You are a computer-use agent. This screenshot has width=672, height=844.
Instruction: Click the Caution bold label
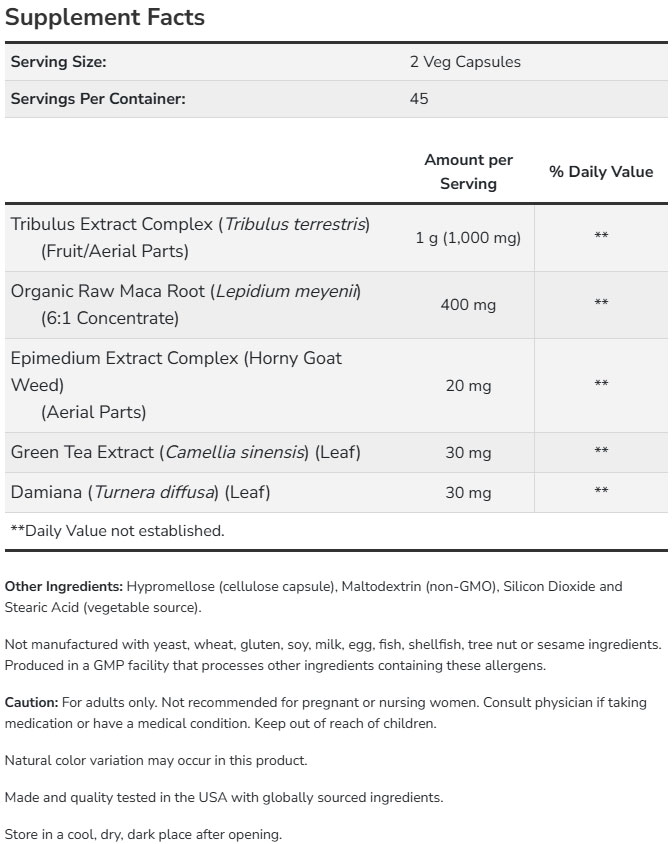coord(32,703)
